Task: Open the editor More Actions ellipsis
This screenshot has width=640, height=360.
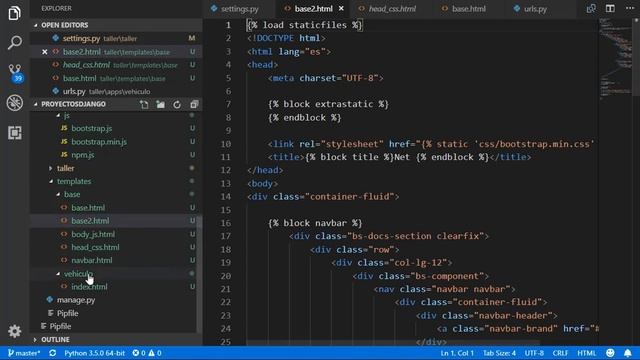Action: point(630,8)
